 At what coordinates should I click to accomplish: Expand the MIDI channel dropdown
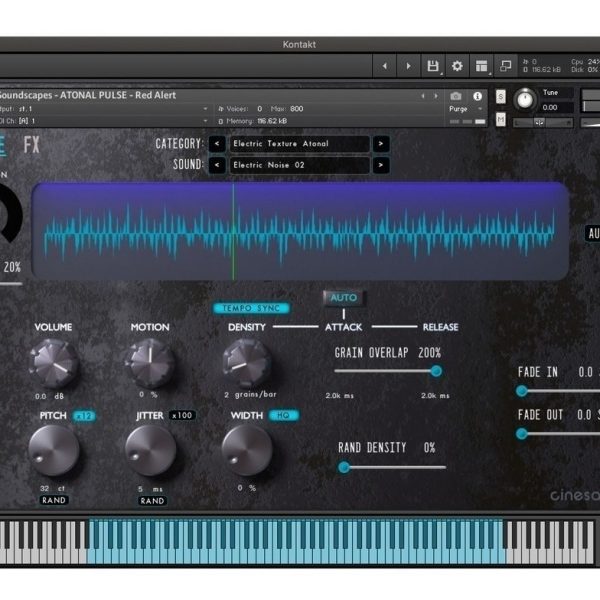(x=205, y=121)
